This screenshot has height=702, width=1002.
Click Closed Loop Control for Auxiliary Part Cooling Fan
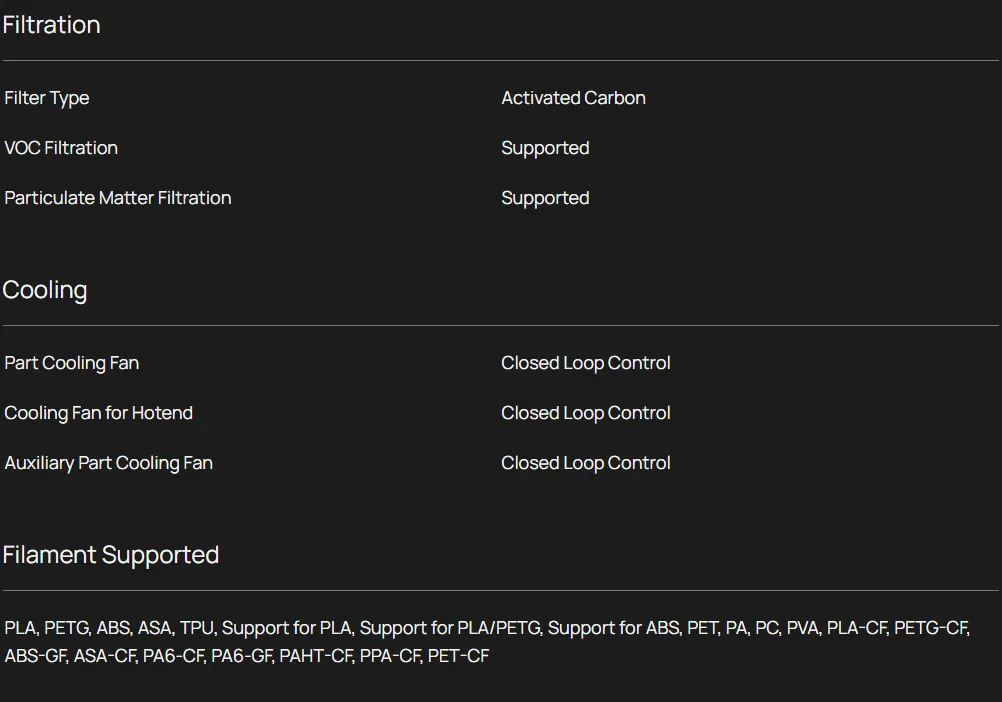point(586,463)
